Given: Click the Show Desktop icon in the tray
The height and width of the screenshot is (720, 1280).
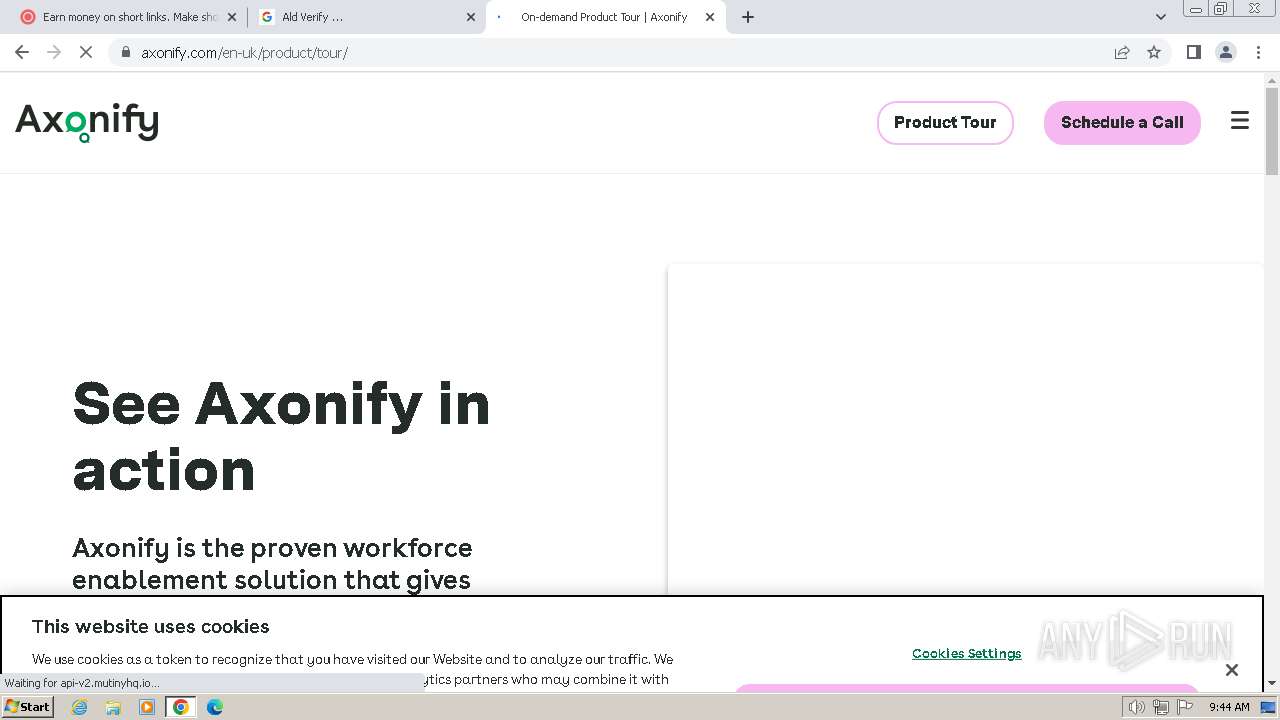Looking at the screenshot, I should 1269,707.
